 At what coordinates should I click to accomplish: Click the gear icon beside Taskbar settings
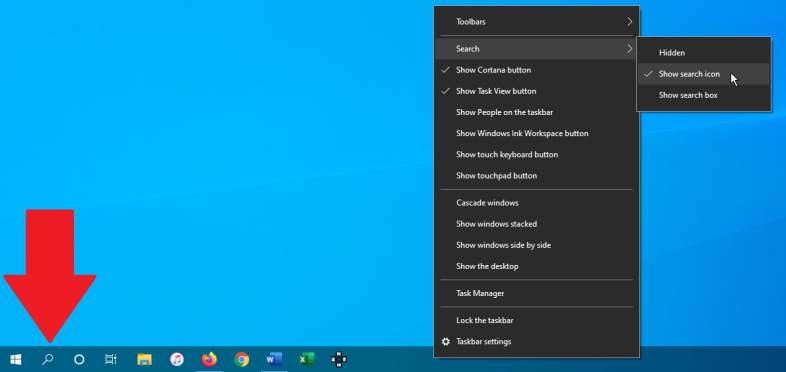pyautogui.click(x=446, y=342)
